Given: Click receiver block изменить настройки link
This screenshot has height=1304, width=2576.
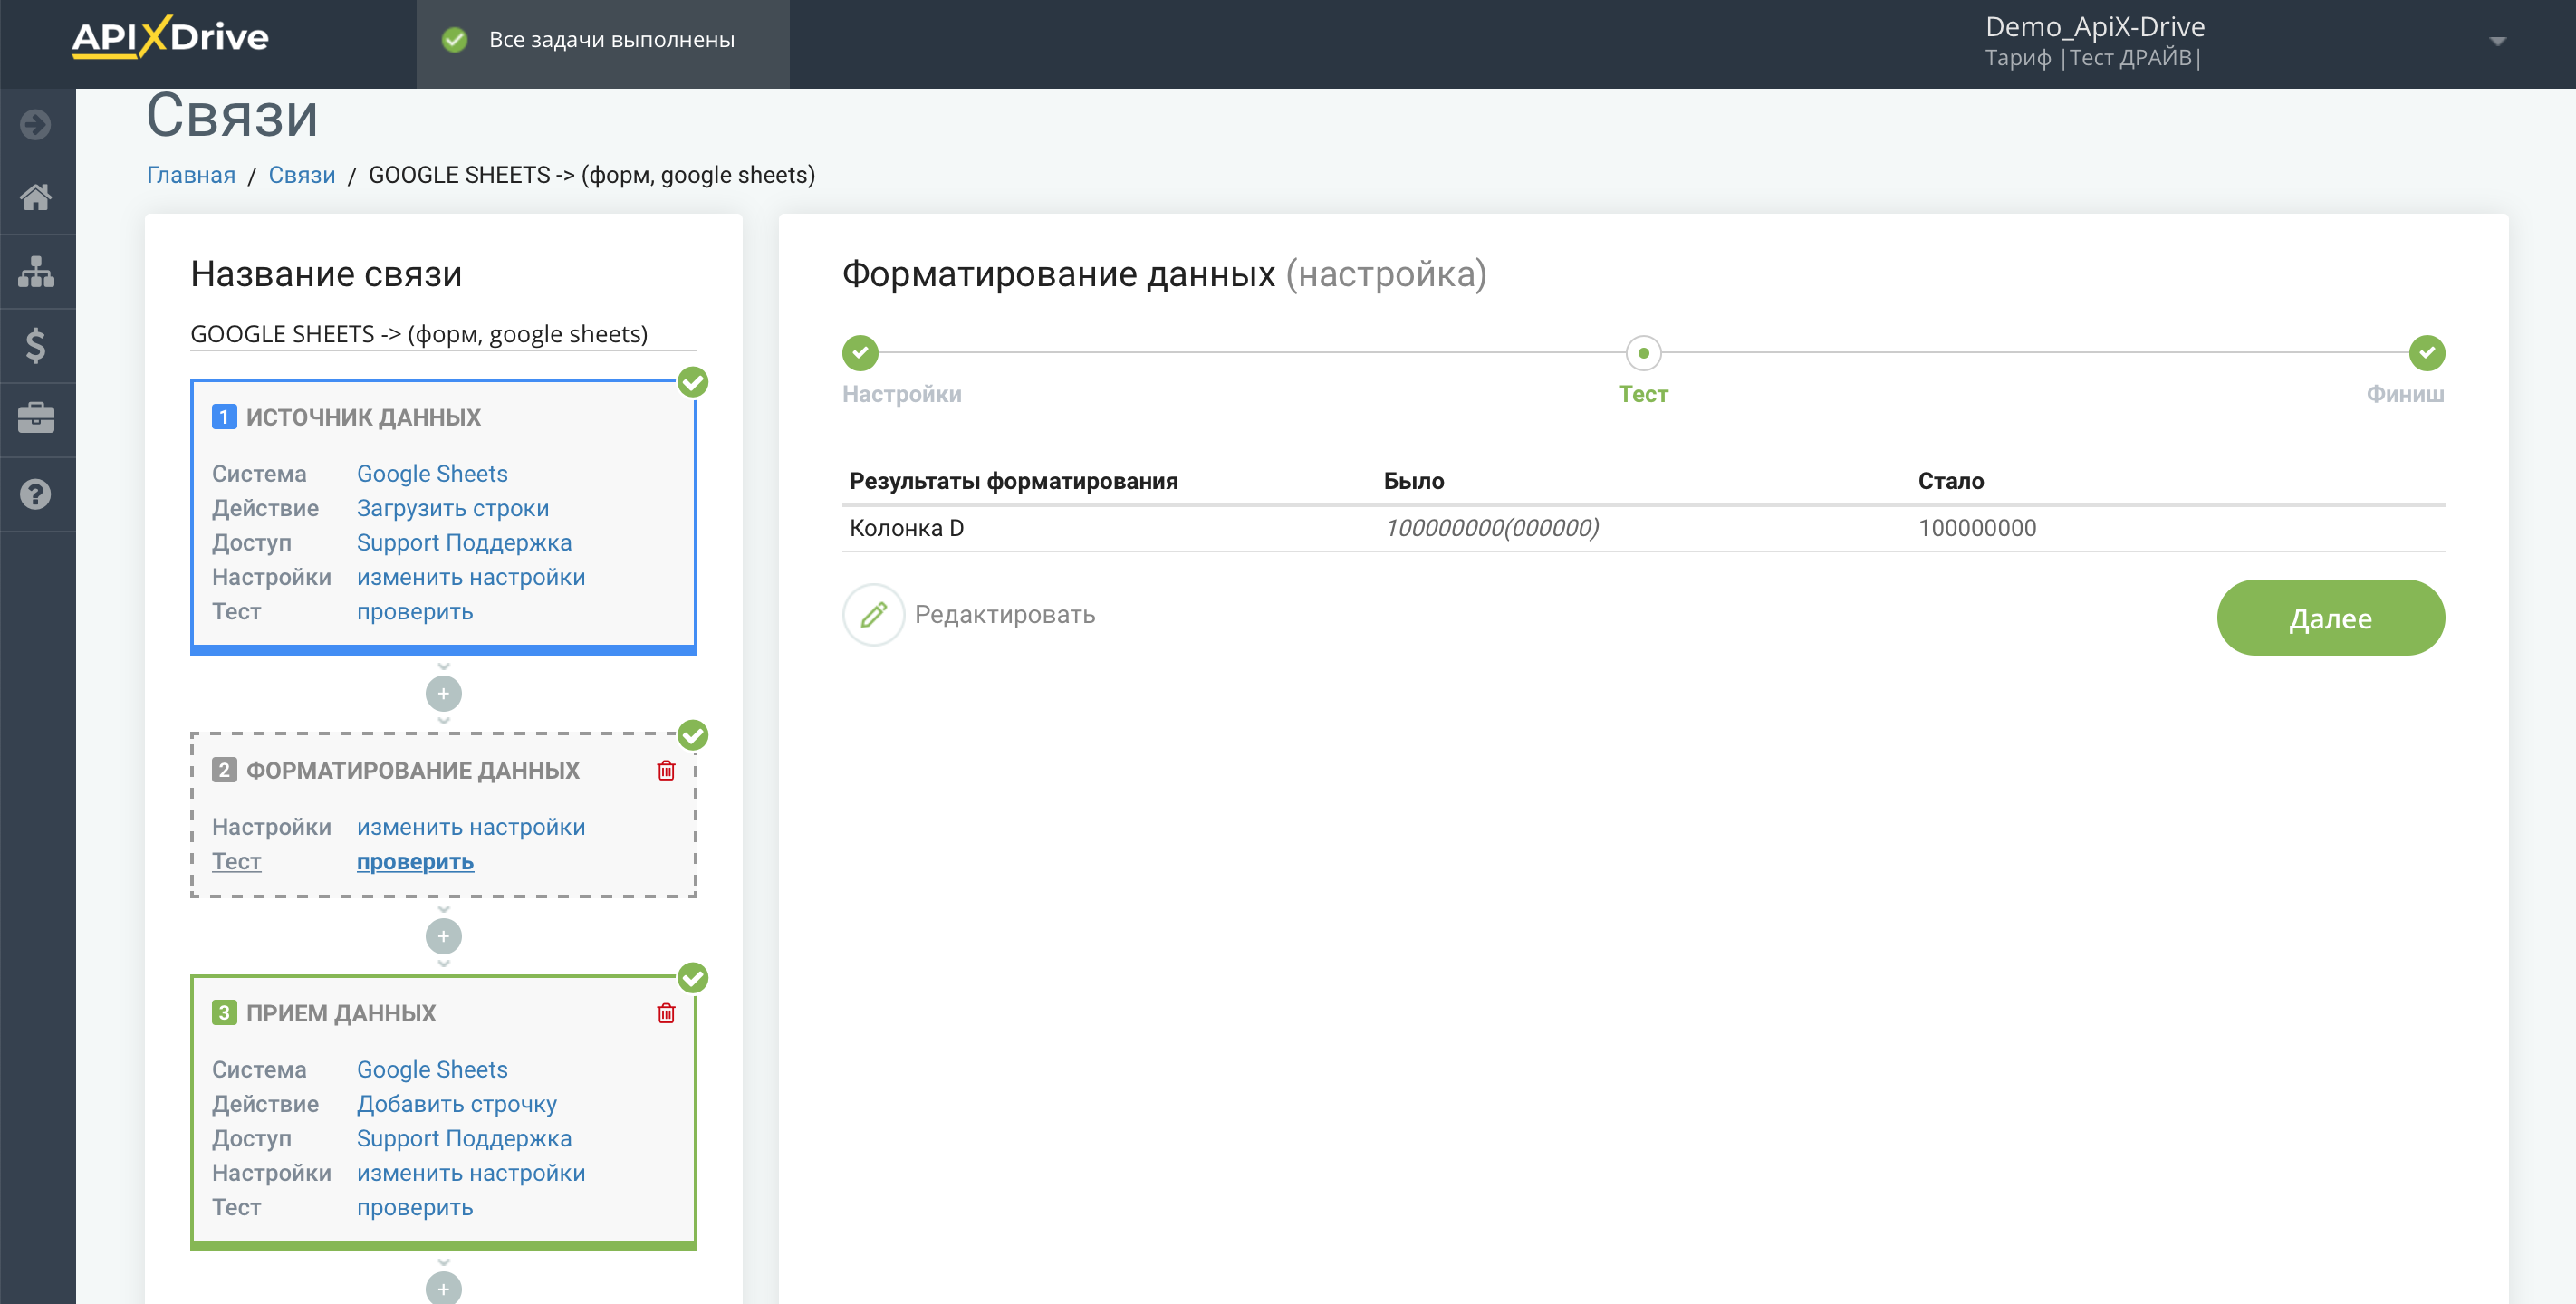Looking at the screenshot, I should click(471, 1173).
